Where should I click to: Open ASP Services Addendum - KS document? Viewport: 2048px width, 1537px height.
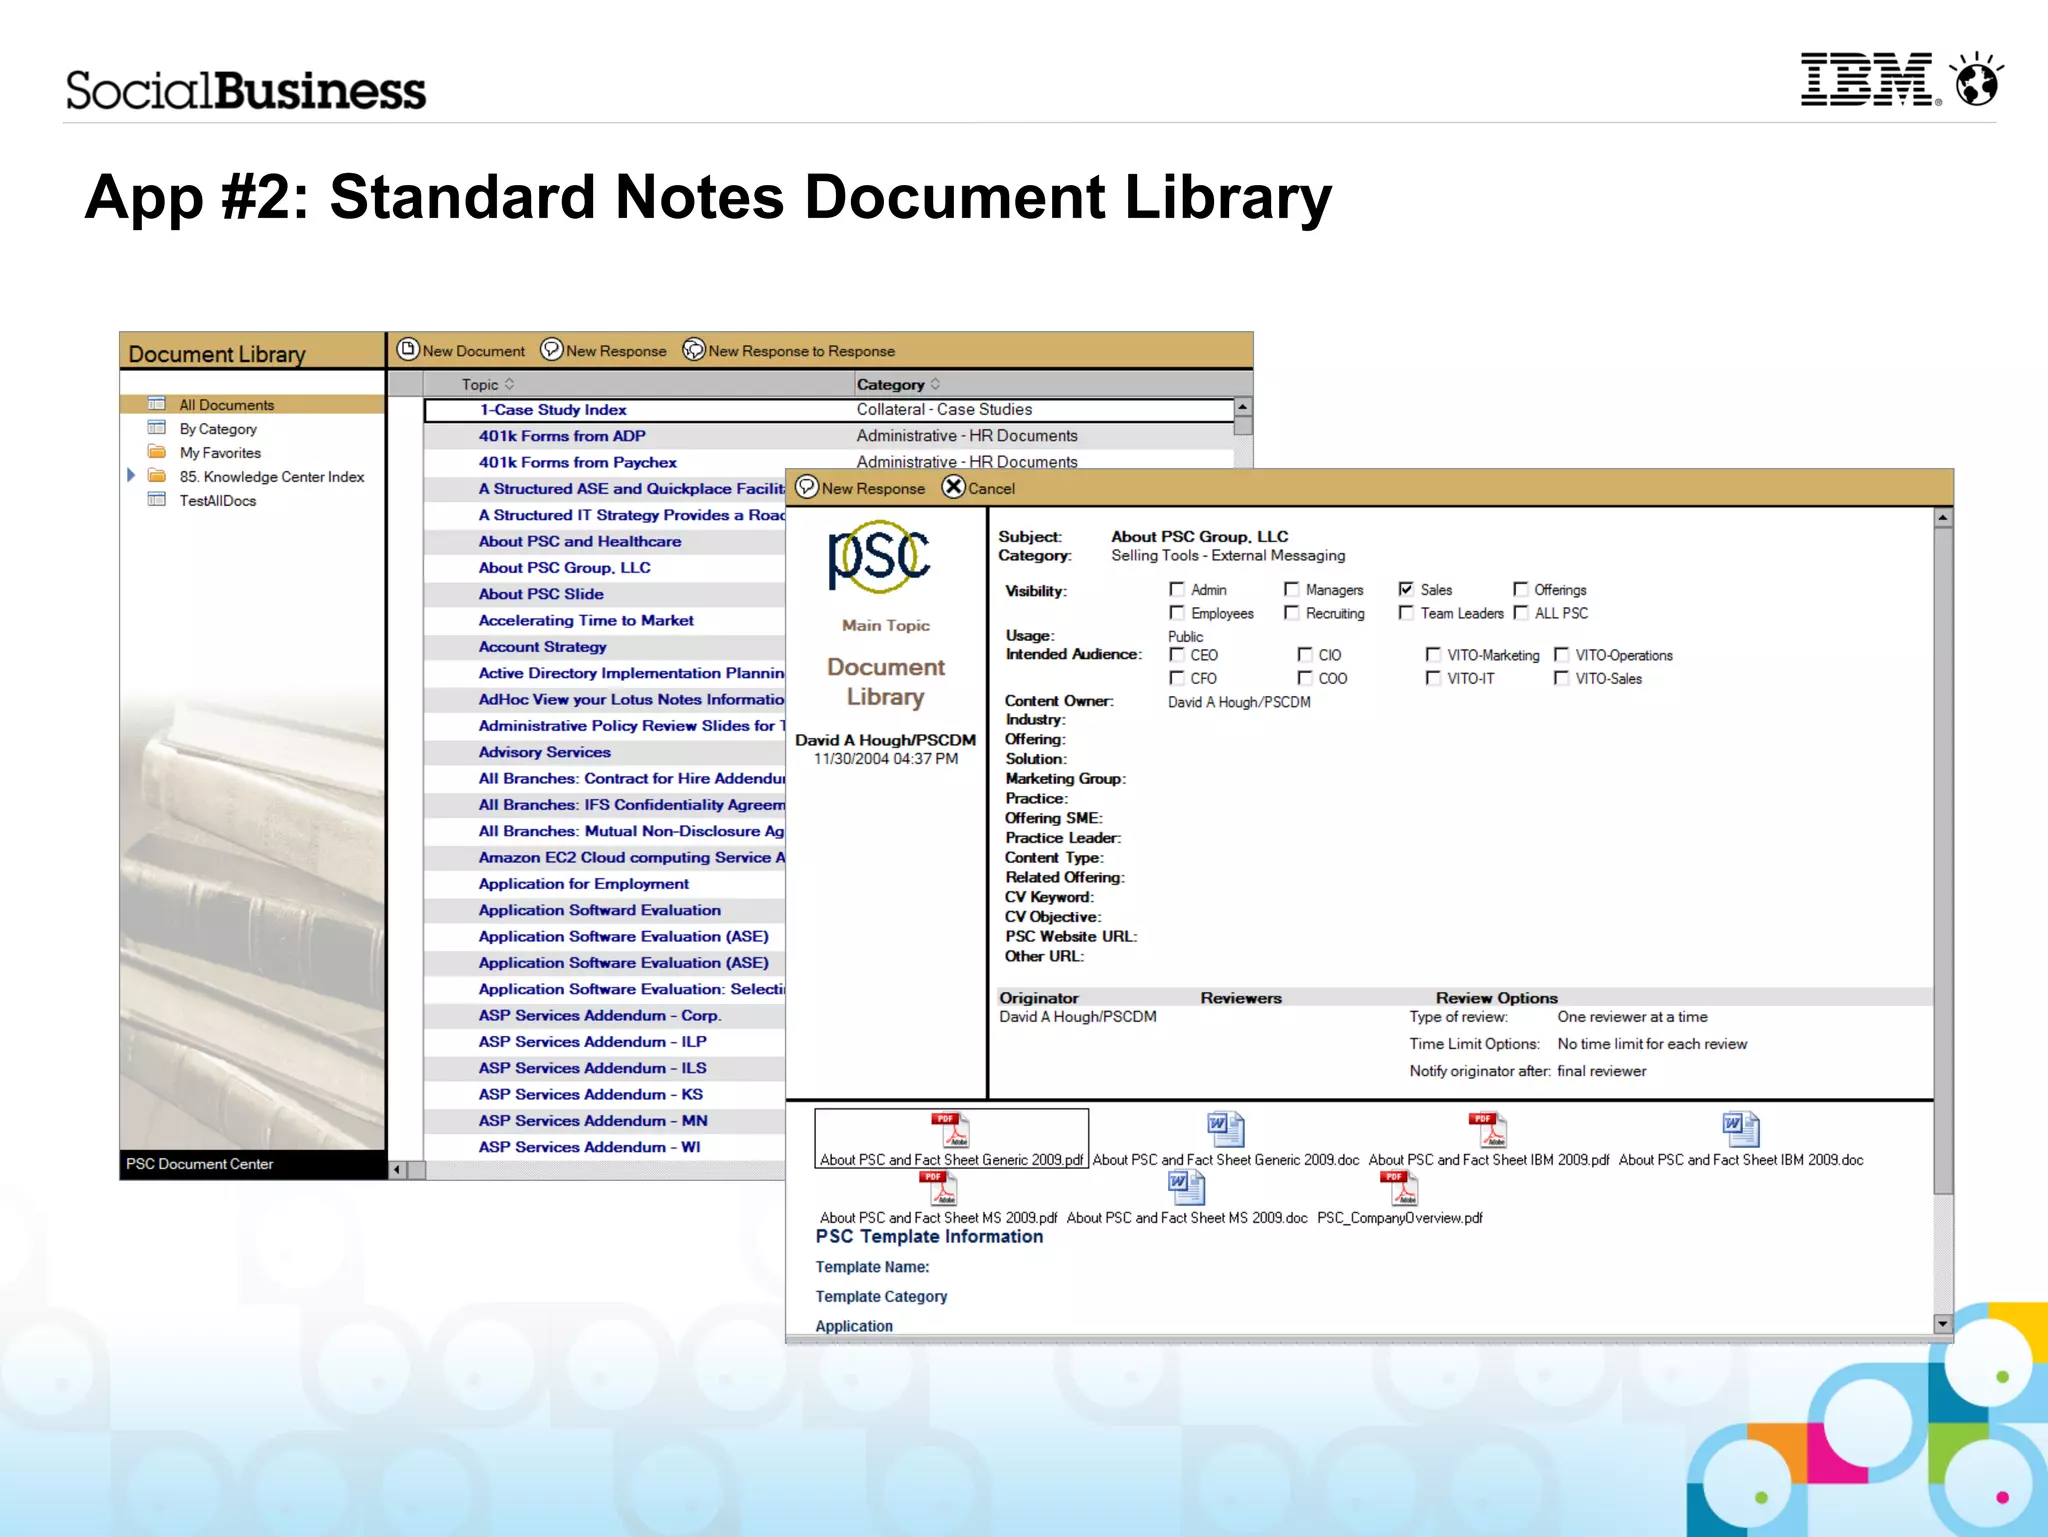coord(590,1094)
